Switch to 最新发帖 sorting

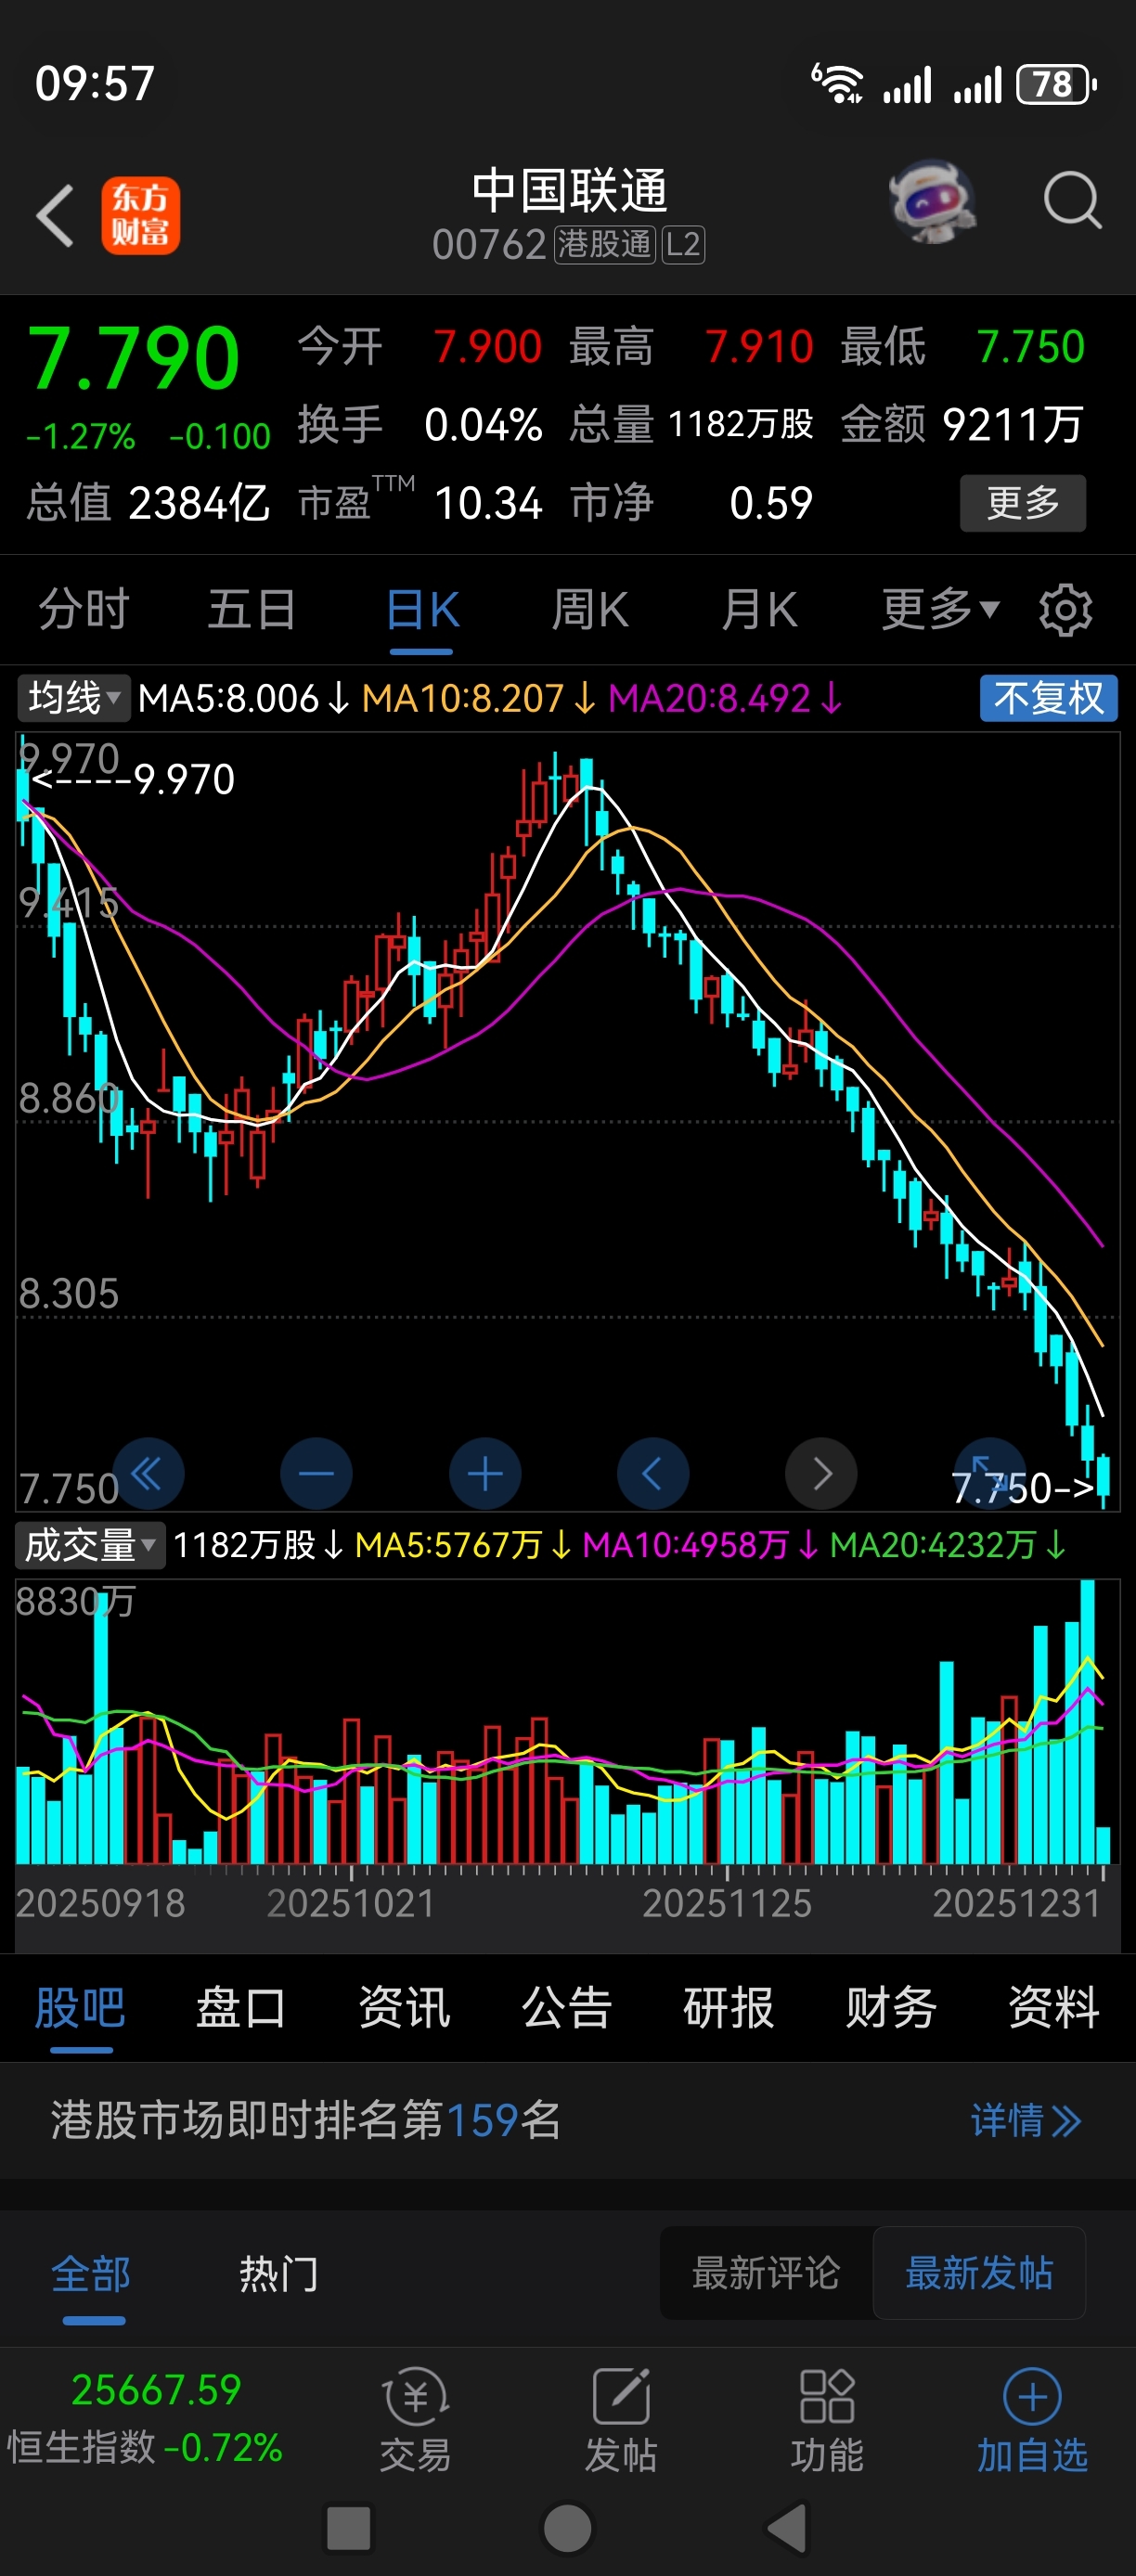(x=979, y=2272)
